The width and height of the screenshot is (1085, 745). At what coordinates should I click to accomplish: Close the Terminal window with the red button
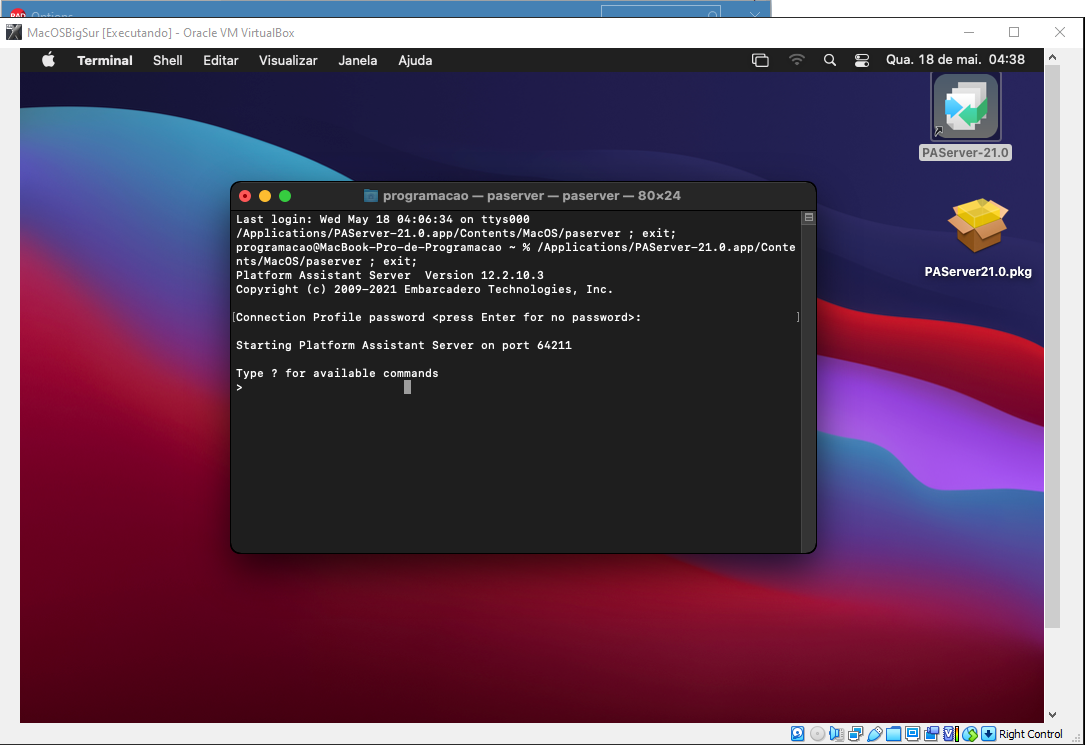click(245, 196)
